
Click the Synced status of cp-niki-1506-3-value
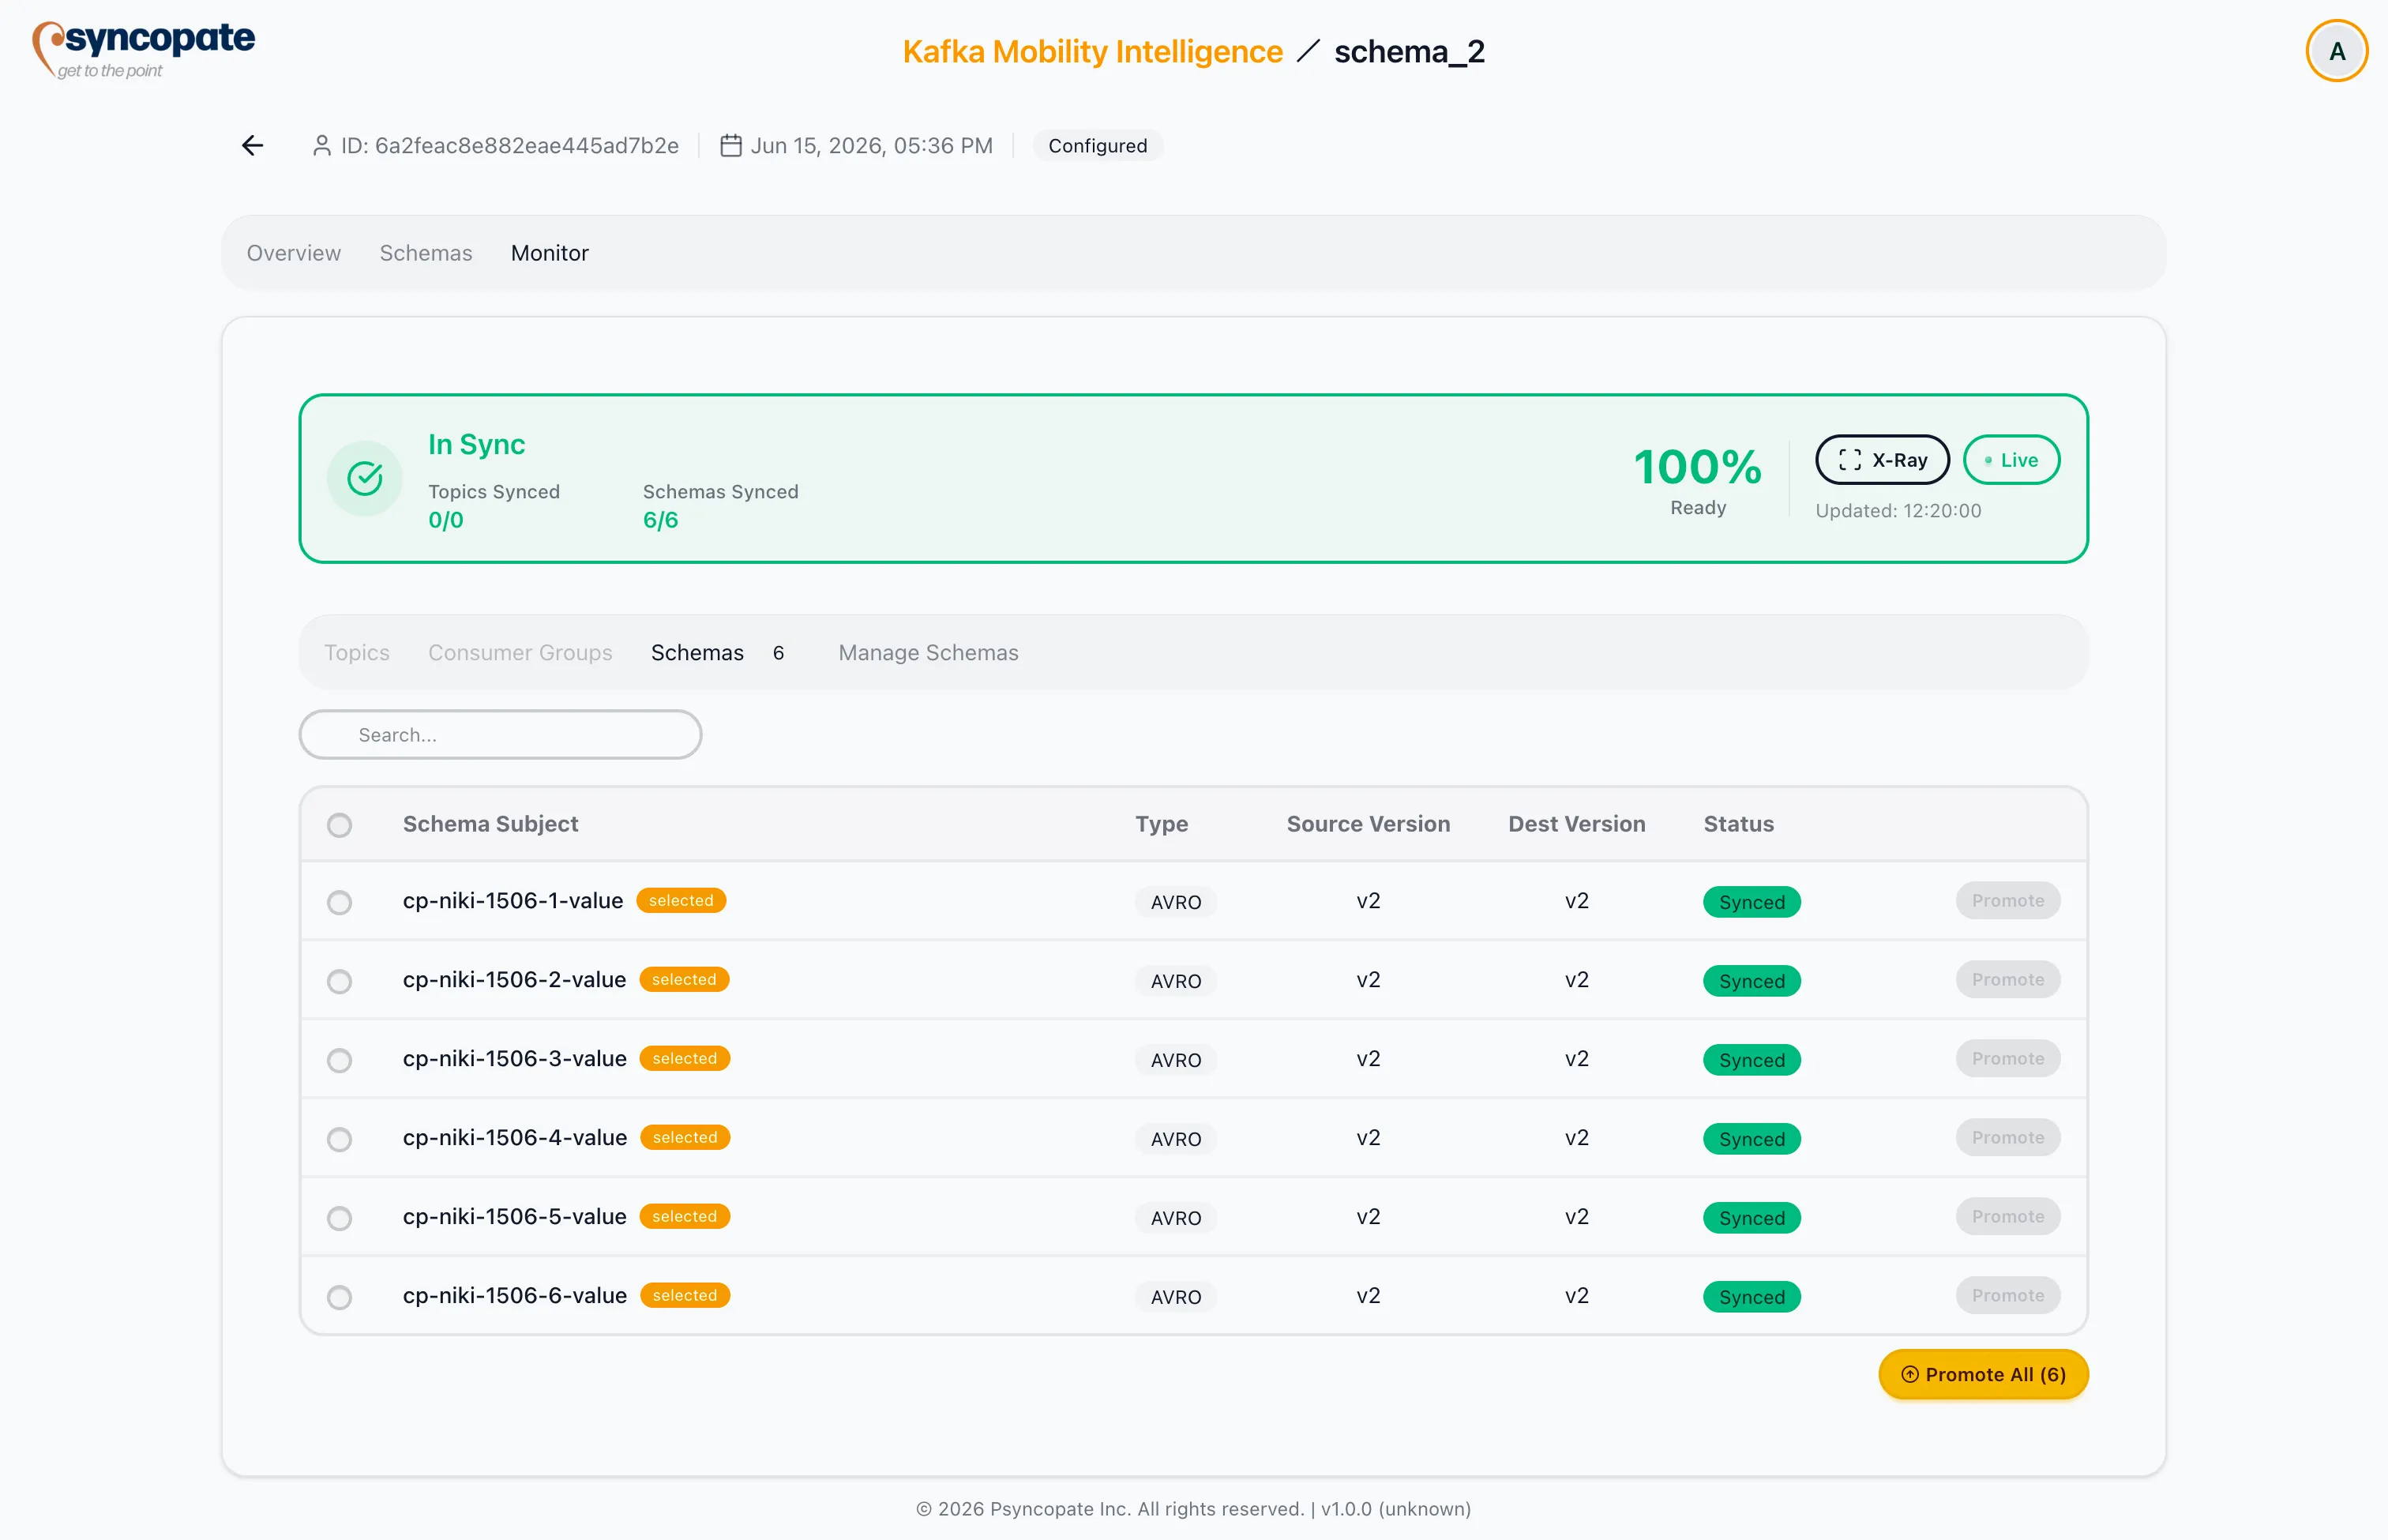1751,1060
